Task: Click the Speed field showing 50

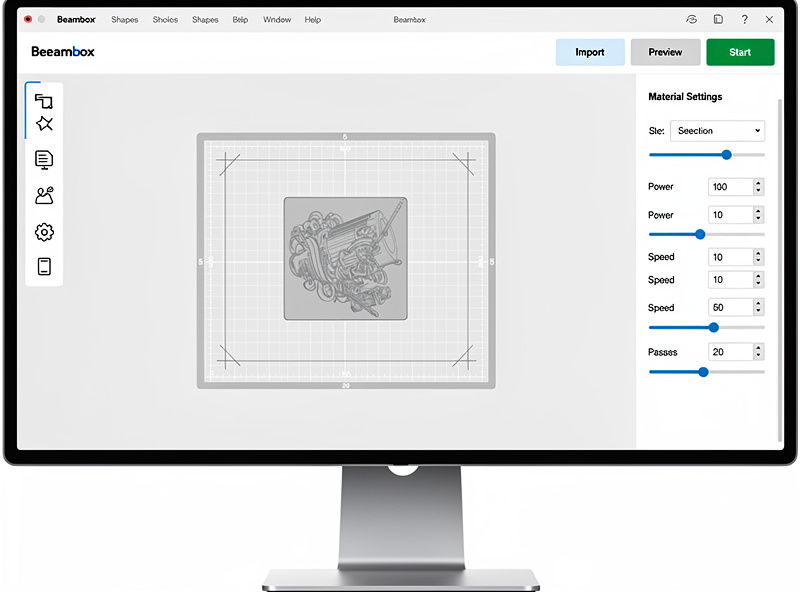Action: tap(731, 307)
